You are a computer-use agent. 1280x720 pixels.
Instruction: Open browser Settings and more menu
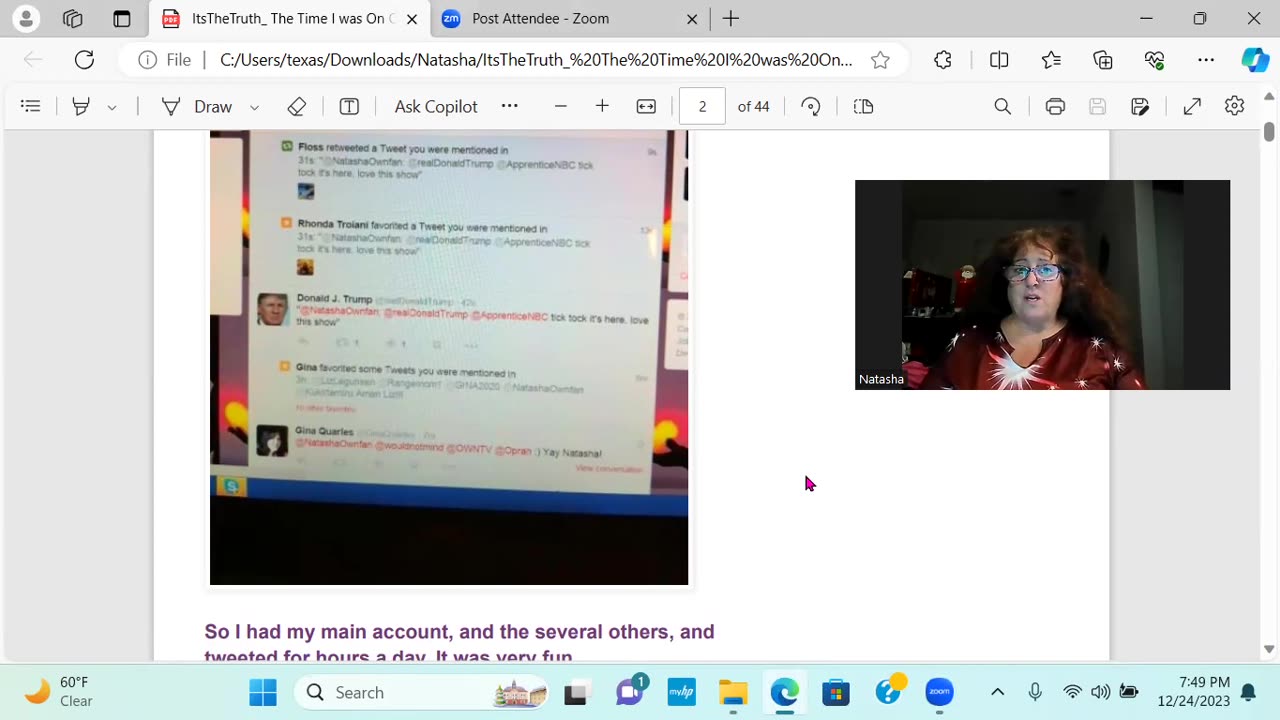coord(1207,60)
